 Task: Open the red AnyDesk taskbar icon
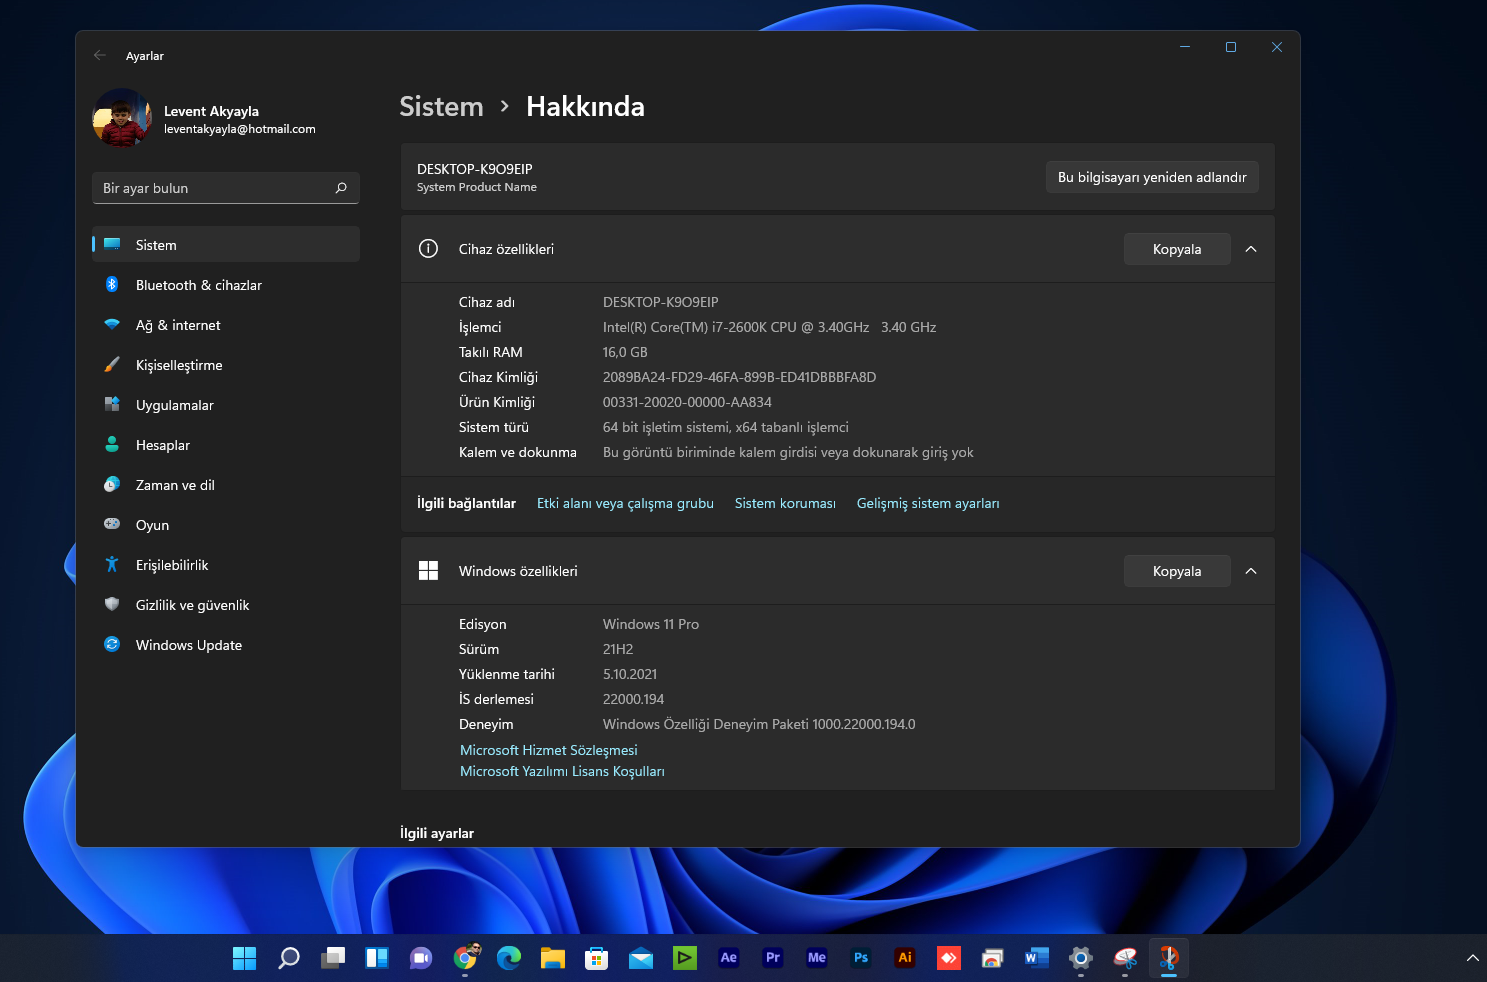pyautogui.click(x=949, y=958)
